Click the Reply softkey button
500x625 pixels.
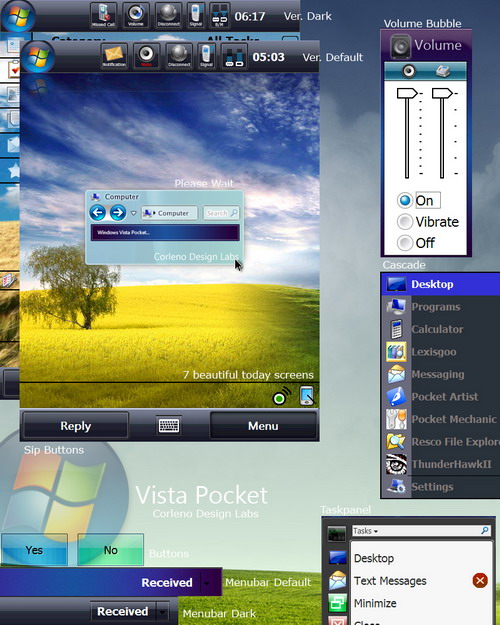pyautogui.click(x=76, y=426)
